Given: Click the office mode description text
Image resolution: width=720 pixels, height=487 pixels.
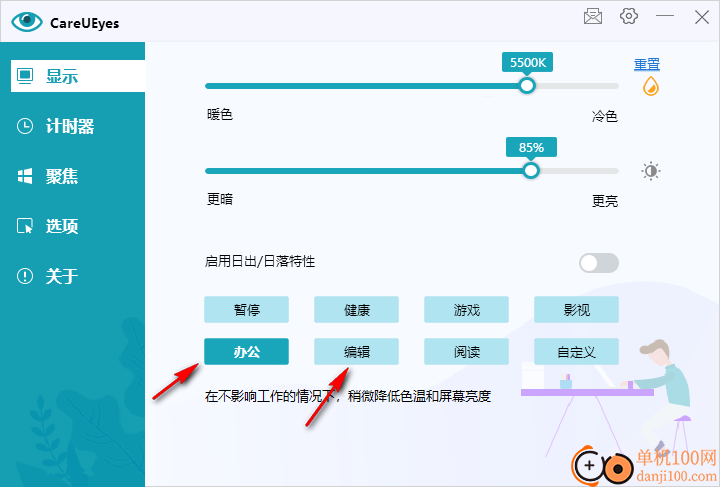Looking at the screenshot, I should (348, 396).
